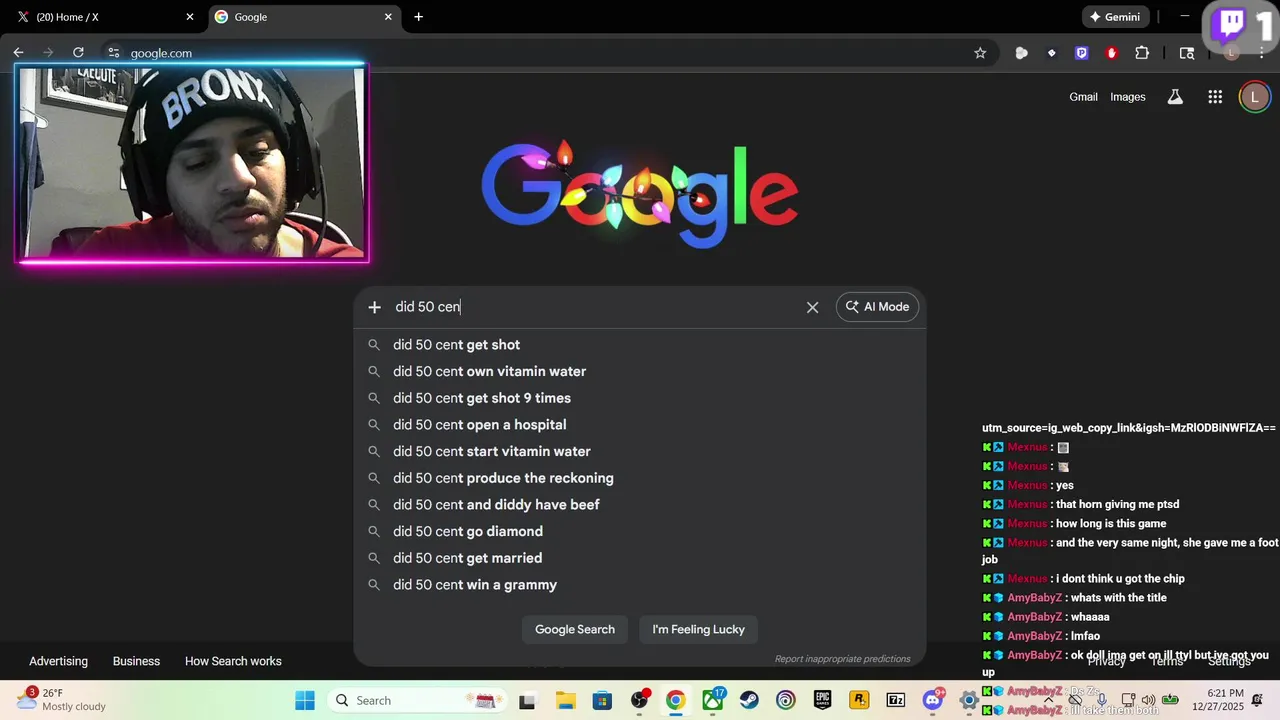Switch to Chrome in the taskbar

pos(676,700)
